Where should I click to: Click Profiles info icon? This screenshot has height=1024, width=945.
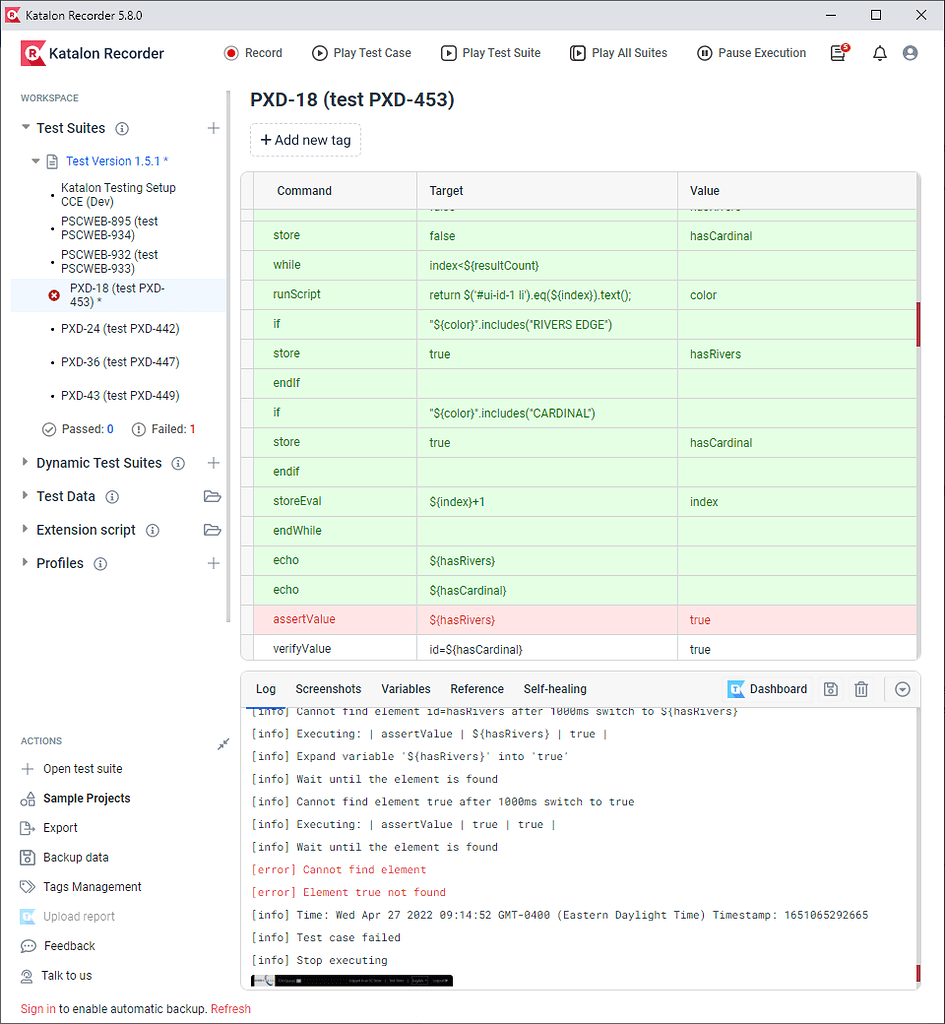tap(101, 564)
